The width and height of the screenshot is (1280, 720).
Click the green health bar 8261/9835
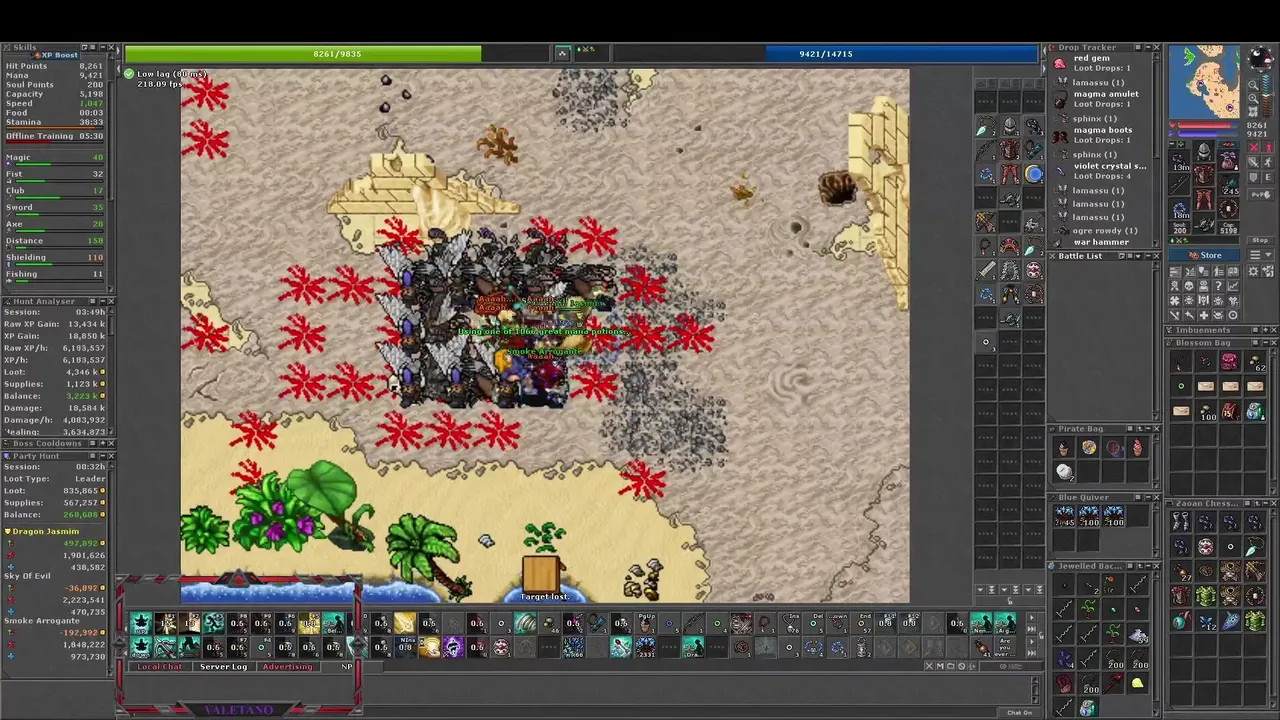[337, 54]
